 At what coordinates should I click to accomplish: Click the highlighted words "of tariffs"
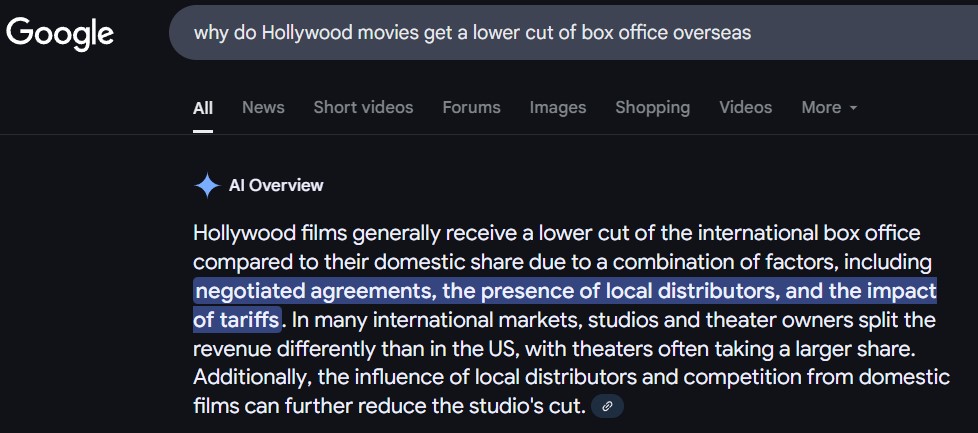[236, 320]
